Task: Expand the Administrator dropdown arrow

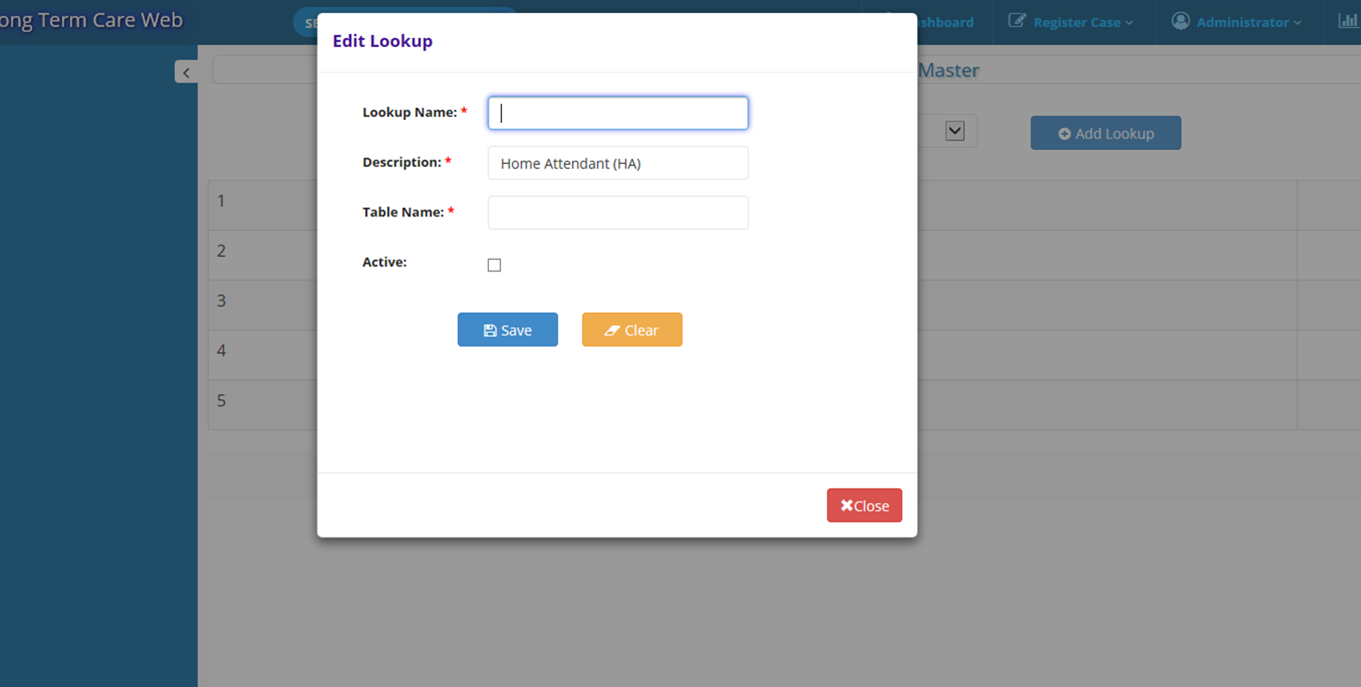Action: 1298,23
